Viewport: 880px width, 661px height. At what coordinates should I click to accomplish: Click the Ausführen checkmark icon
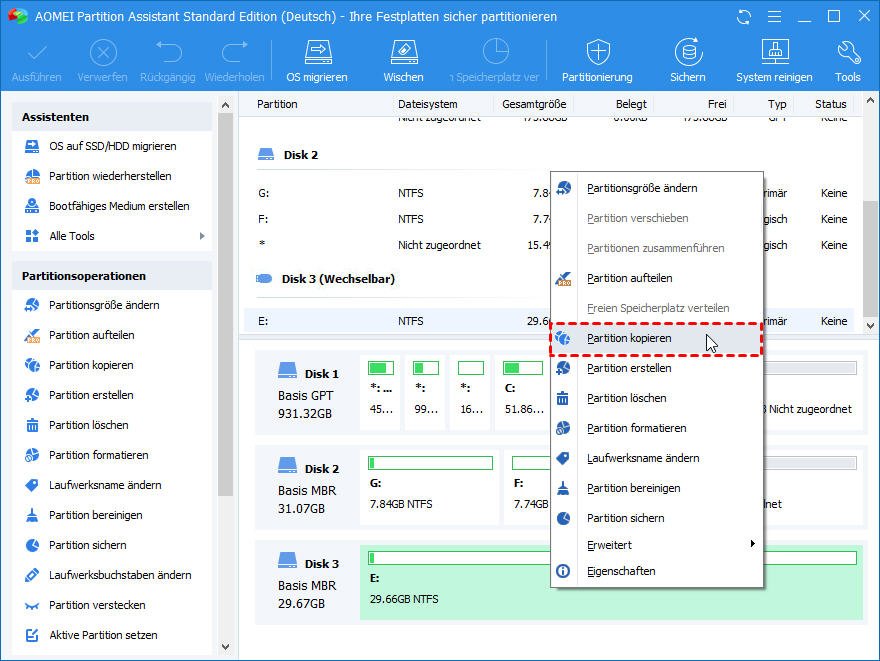coord(36,61)
